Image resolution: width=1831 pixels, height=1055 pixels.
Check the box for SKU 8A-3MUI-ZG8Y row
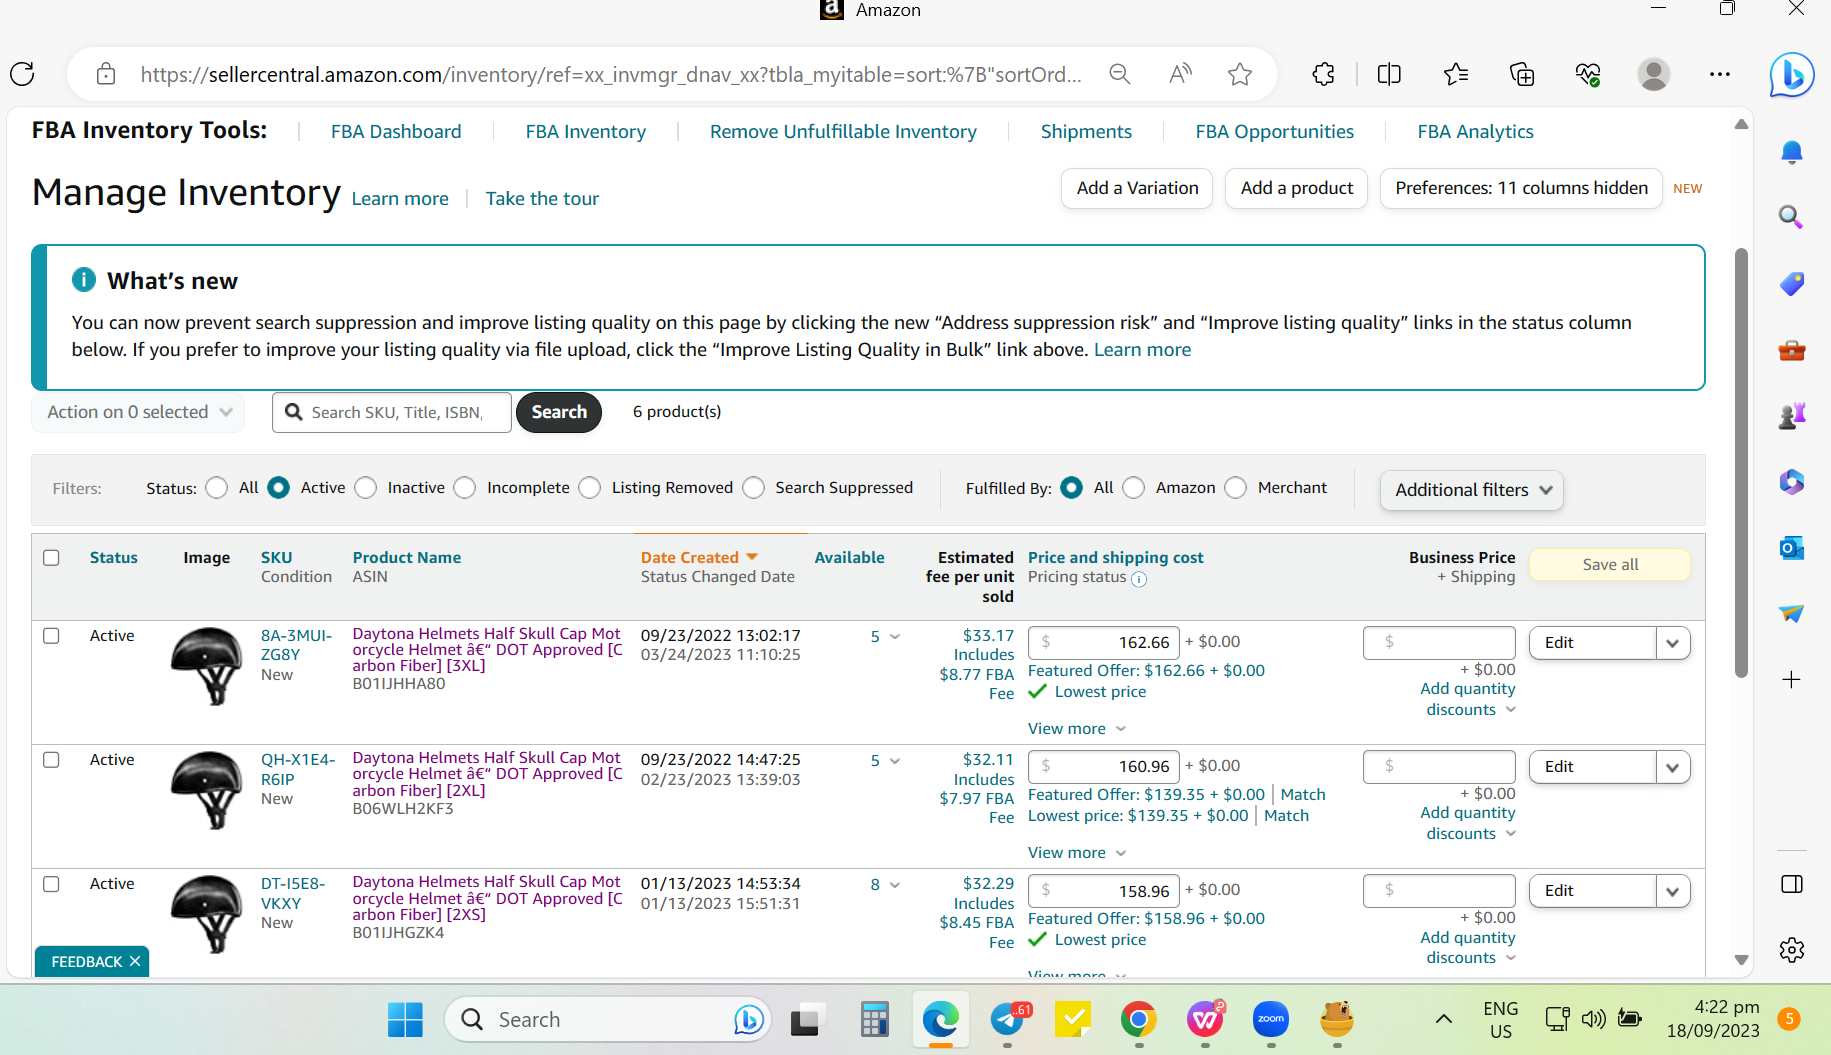52,636
